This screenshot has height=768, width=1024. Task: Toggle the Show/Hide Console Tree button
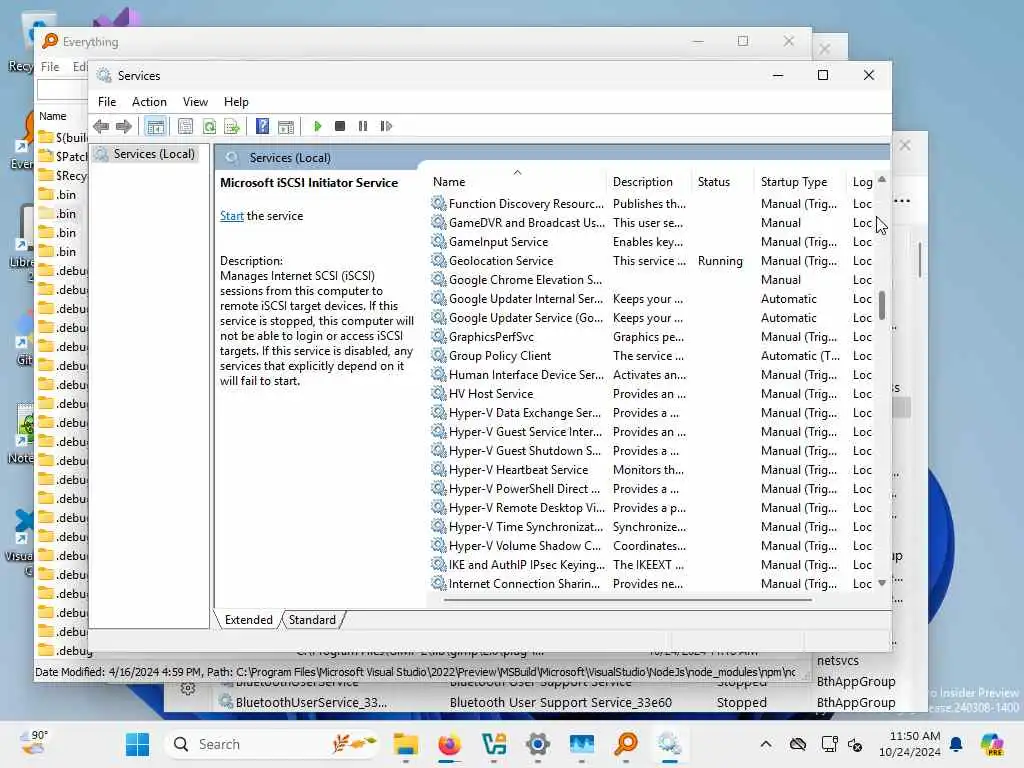tap(155, 126)
